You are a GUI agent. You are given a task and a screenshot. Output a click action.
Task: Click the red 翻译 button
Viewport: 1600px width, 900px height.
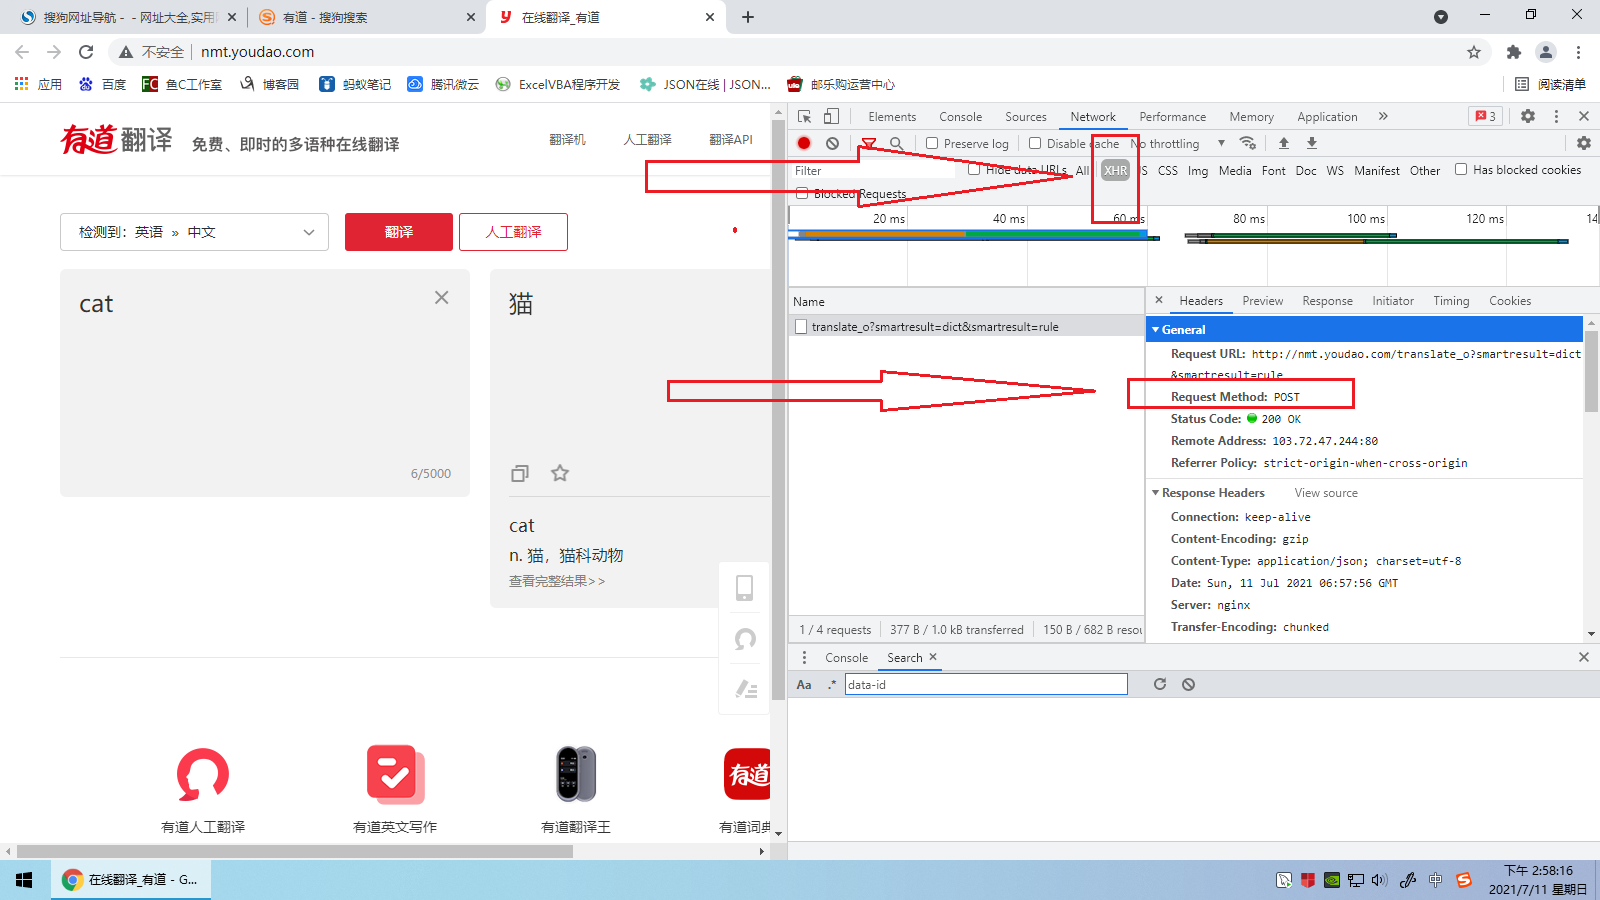tap(399, 232)
